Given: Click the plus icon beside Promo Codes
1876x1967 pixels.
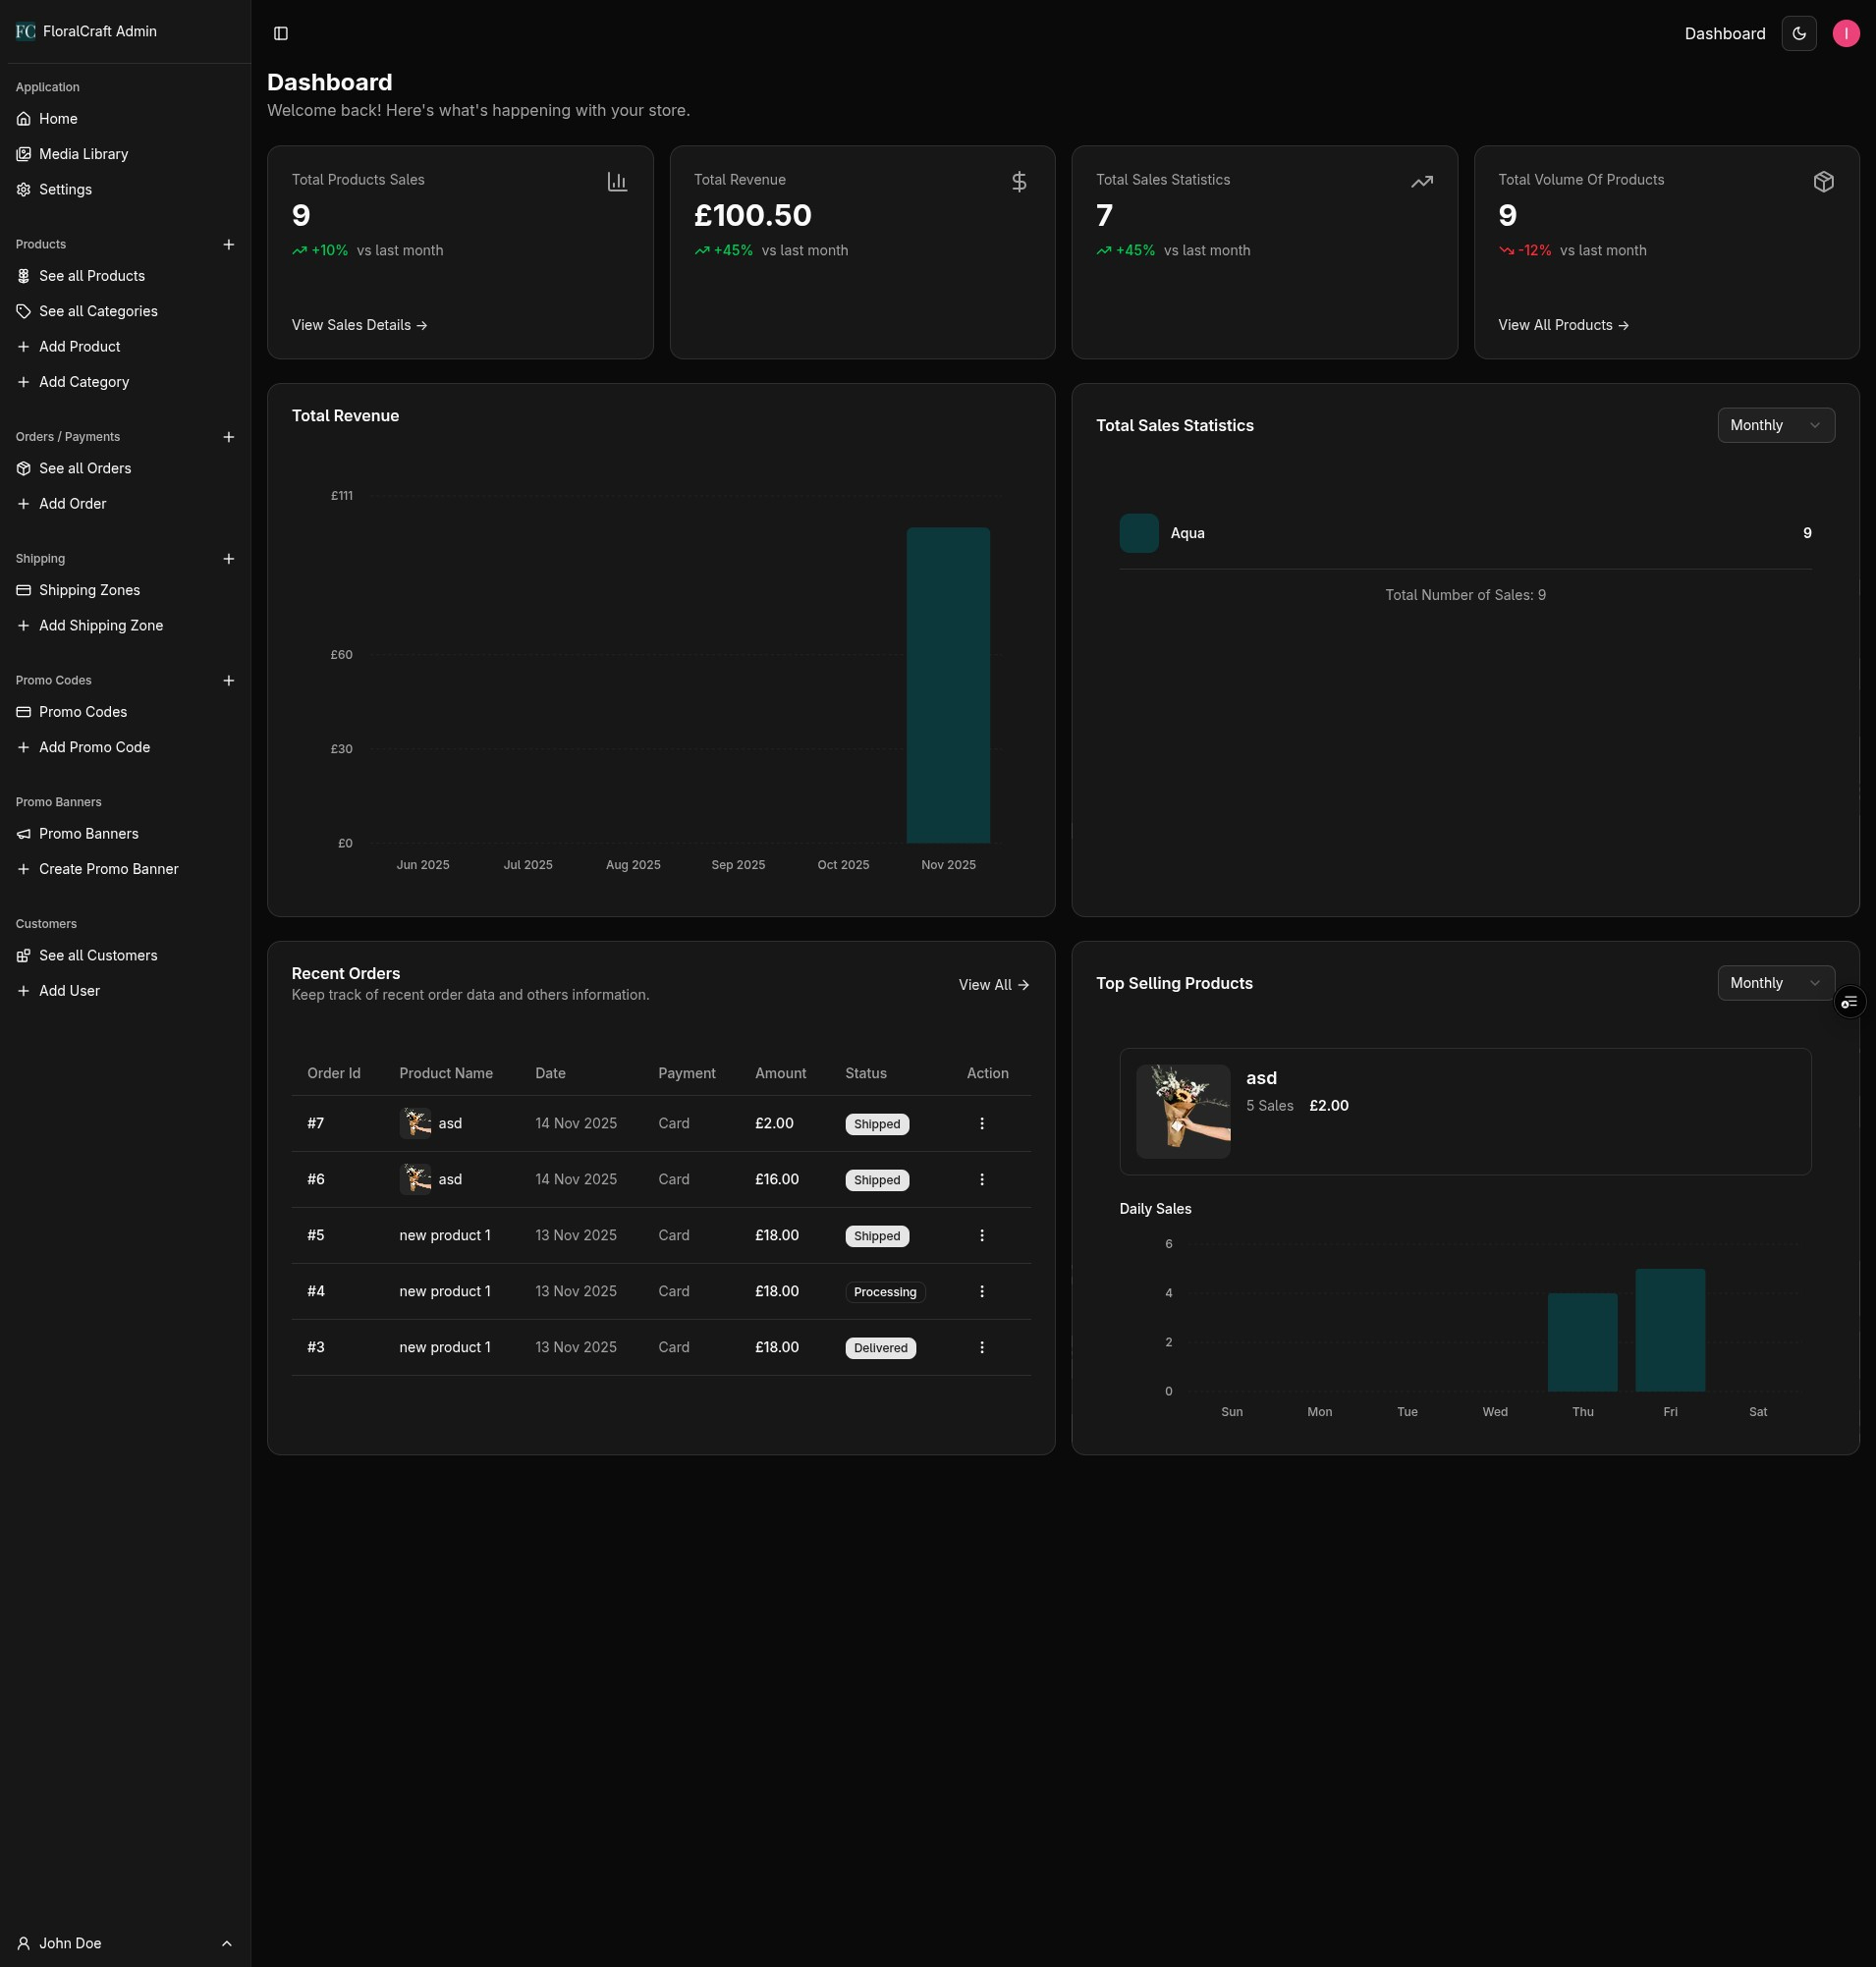Looking at the screenshot, I should tap(229, 681).
